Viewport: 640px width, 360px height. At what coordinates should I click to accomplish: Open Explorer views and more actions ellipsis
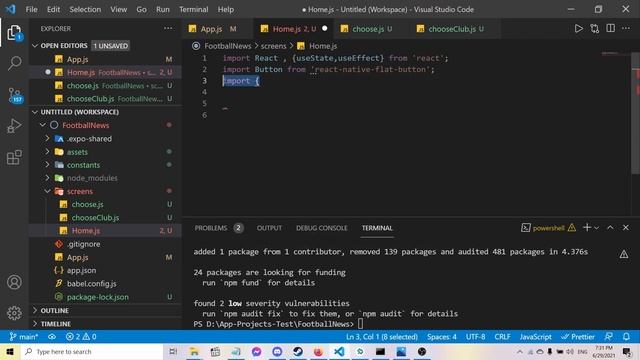(x=168, y=28)
